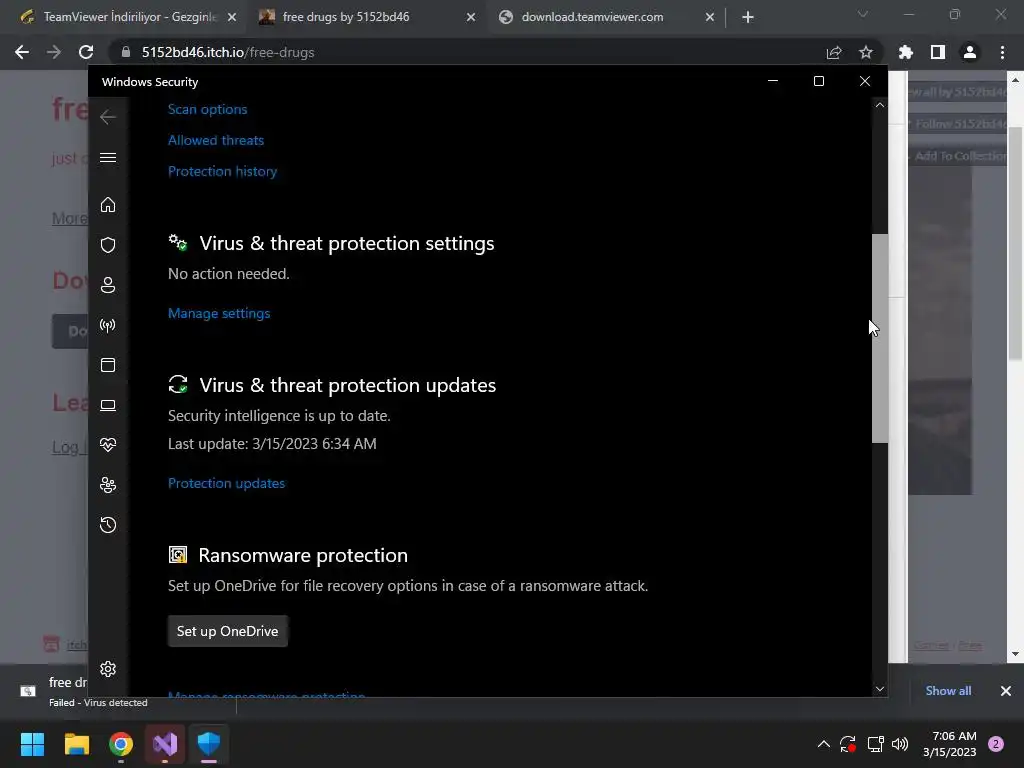Open Family options sidebar icon
The height and width of the screenshot is (768, 1024).
(108, 485)
